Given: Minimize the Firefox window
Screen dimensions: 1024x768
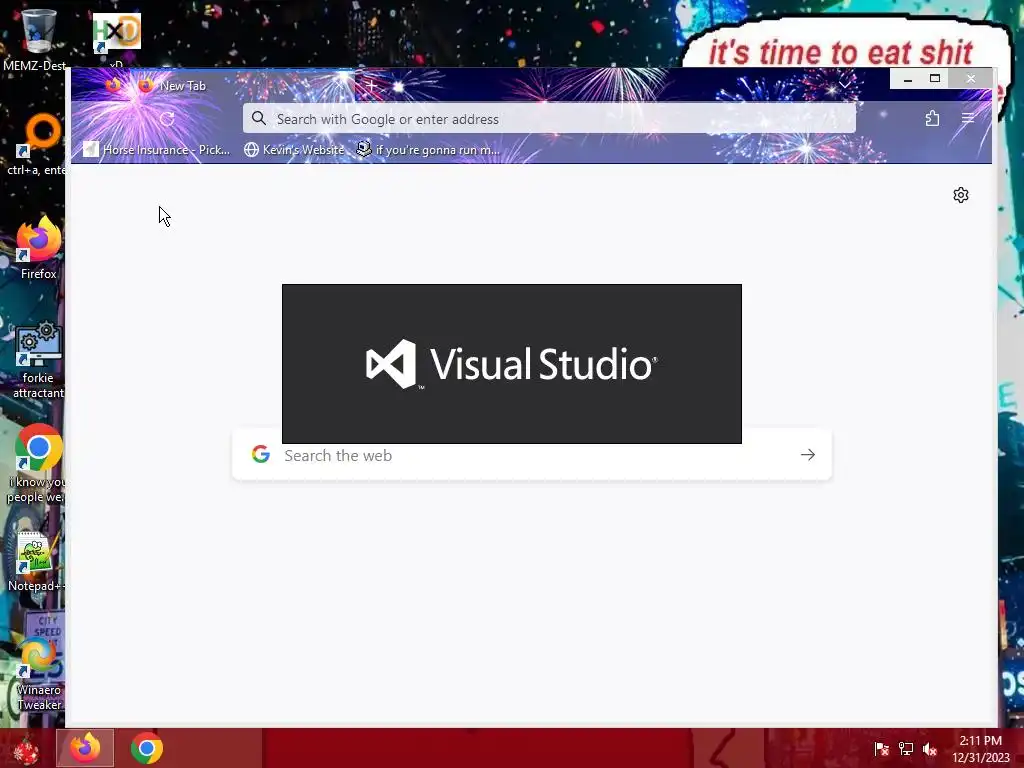Looking at the screenshot, I should (x=908, y=79).
